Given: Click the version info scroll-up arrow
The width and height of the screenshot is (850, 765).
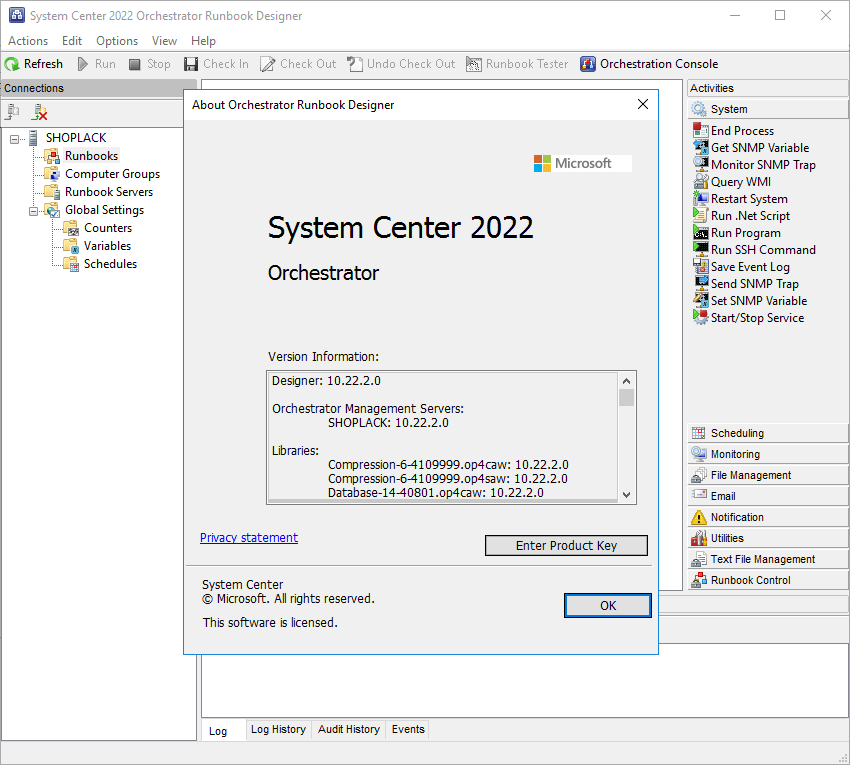Looking at the screenshot, I should [626, 381].
